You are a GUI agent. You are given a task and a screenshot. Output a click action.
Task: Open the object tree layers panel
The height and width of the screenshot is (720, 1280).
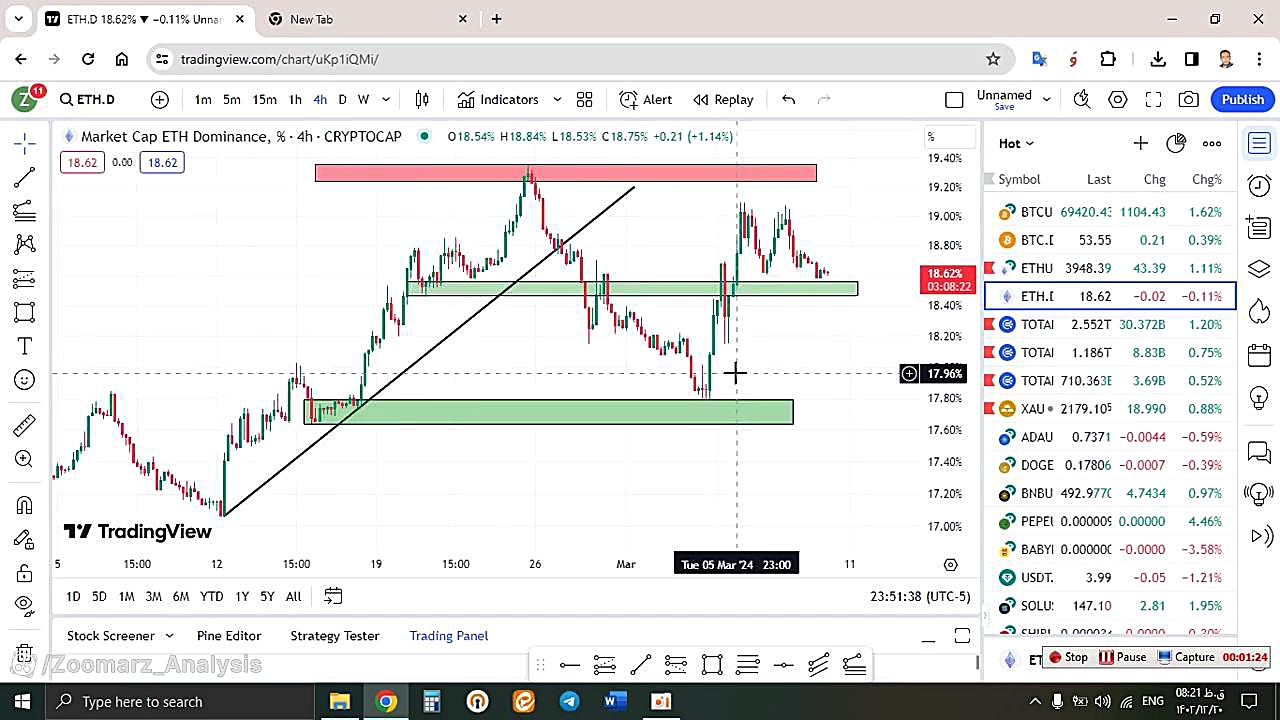(1259, 269)
